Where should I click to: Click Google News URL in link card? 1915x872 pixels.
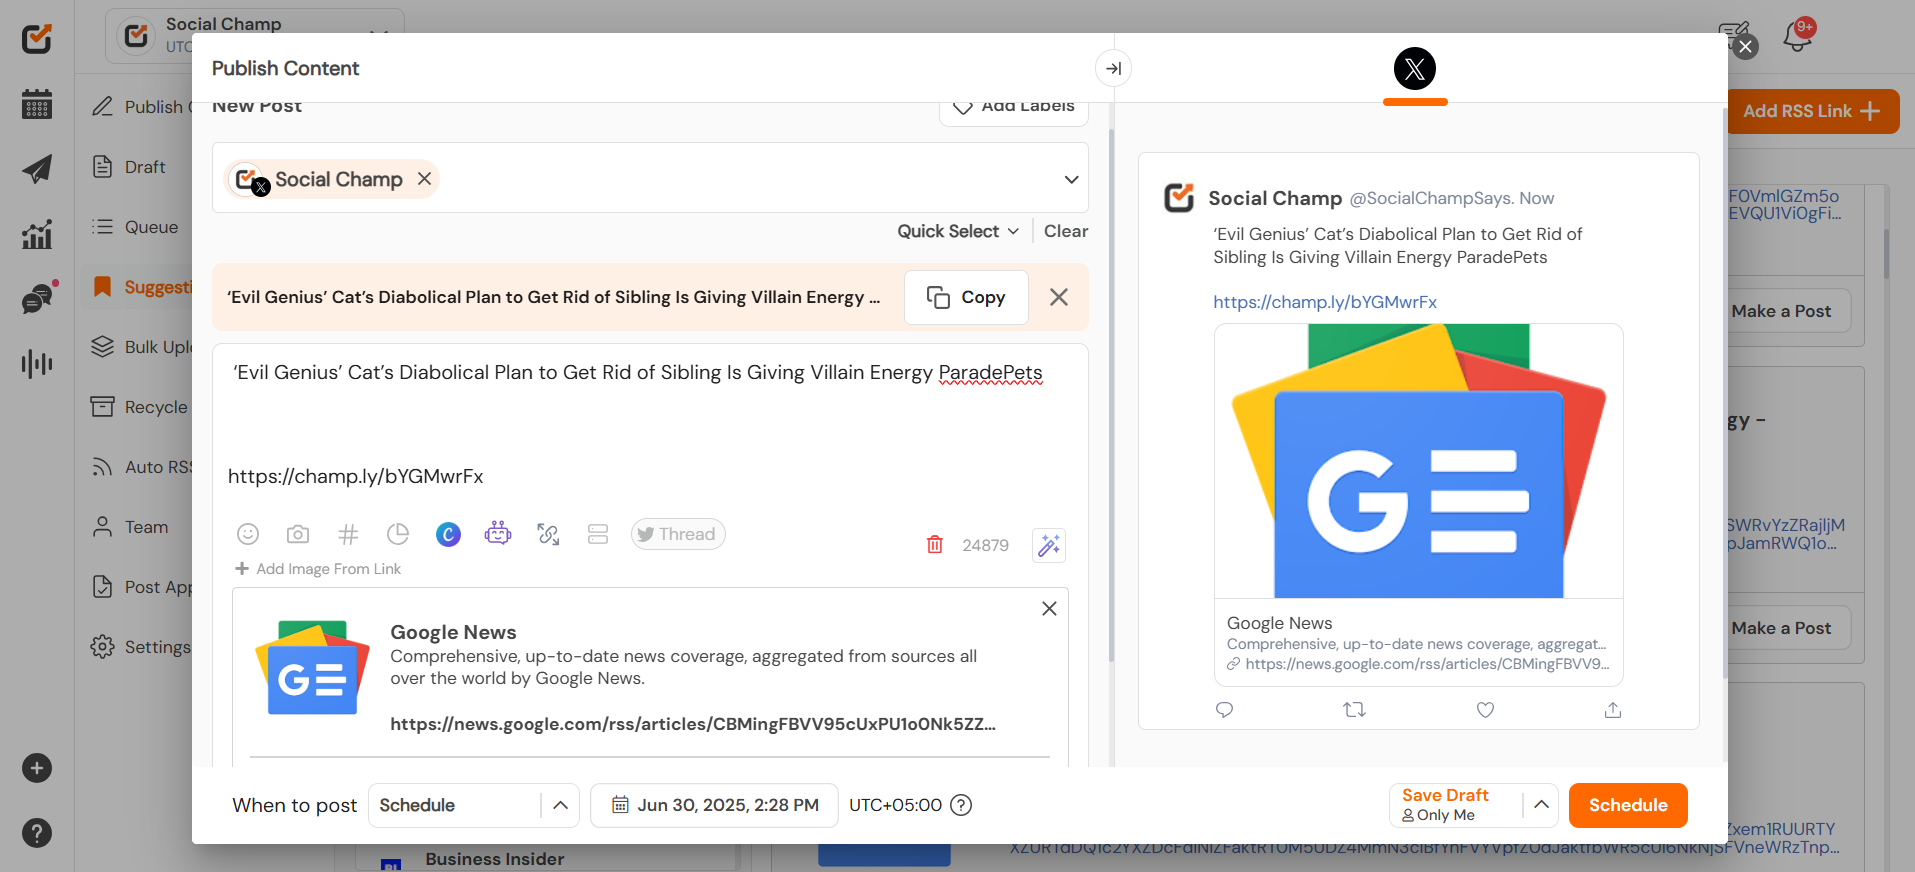point(692,724)
